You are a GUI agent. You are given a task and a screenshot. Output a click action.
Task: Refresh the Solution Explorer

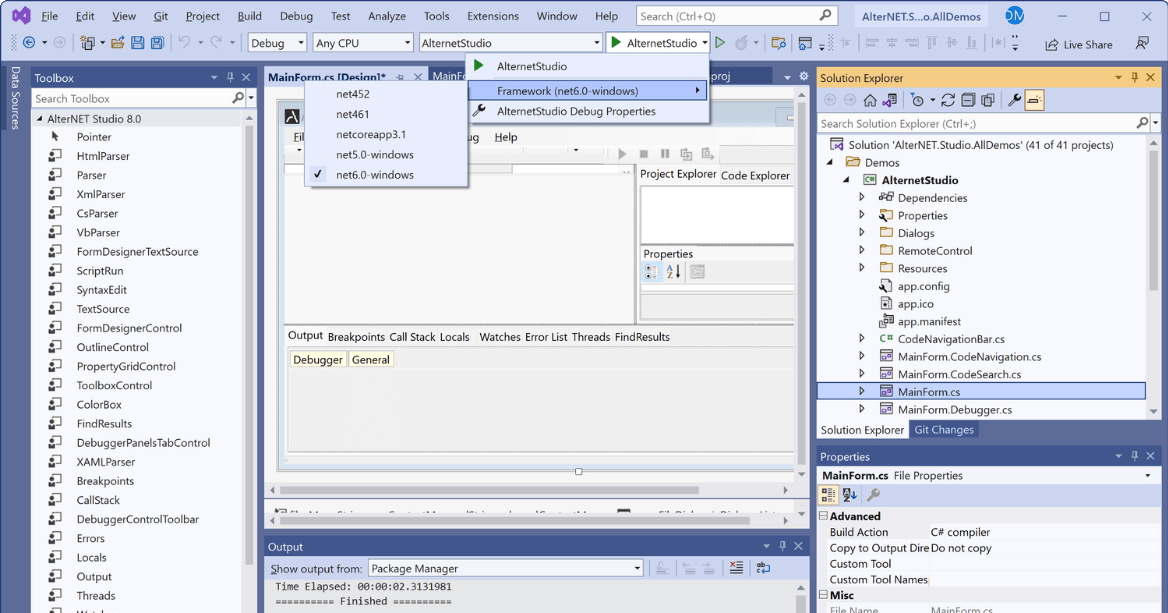(948, 99)
